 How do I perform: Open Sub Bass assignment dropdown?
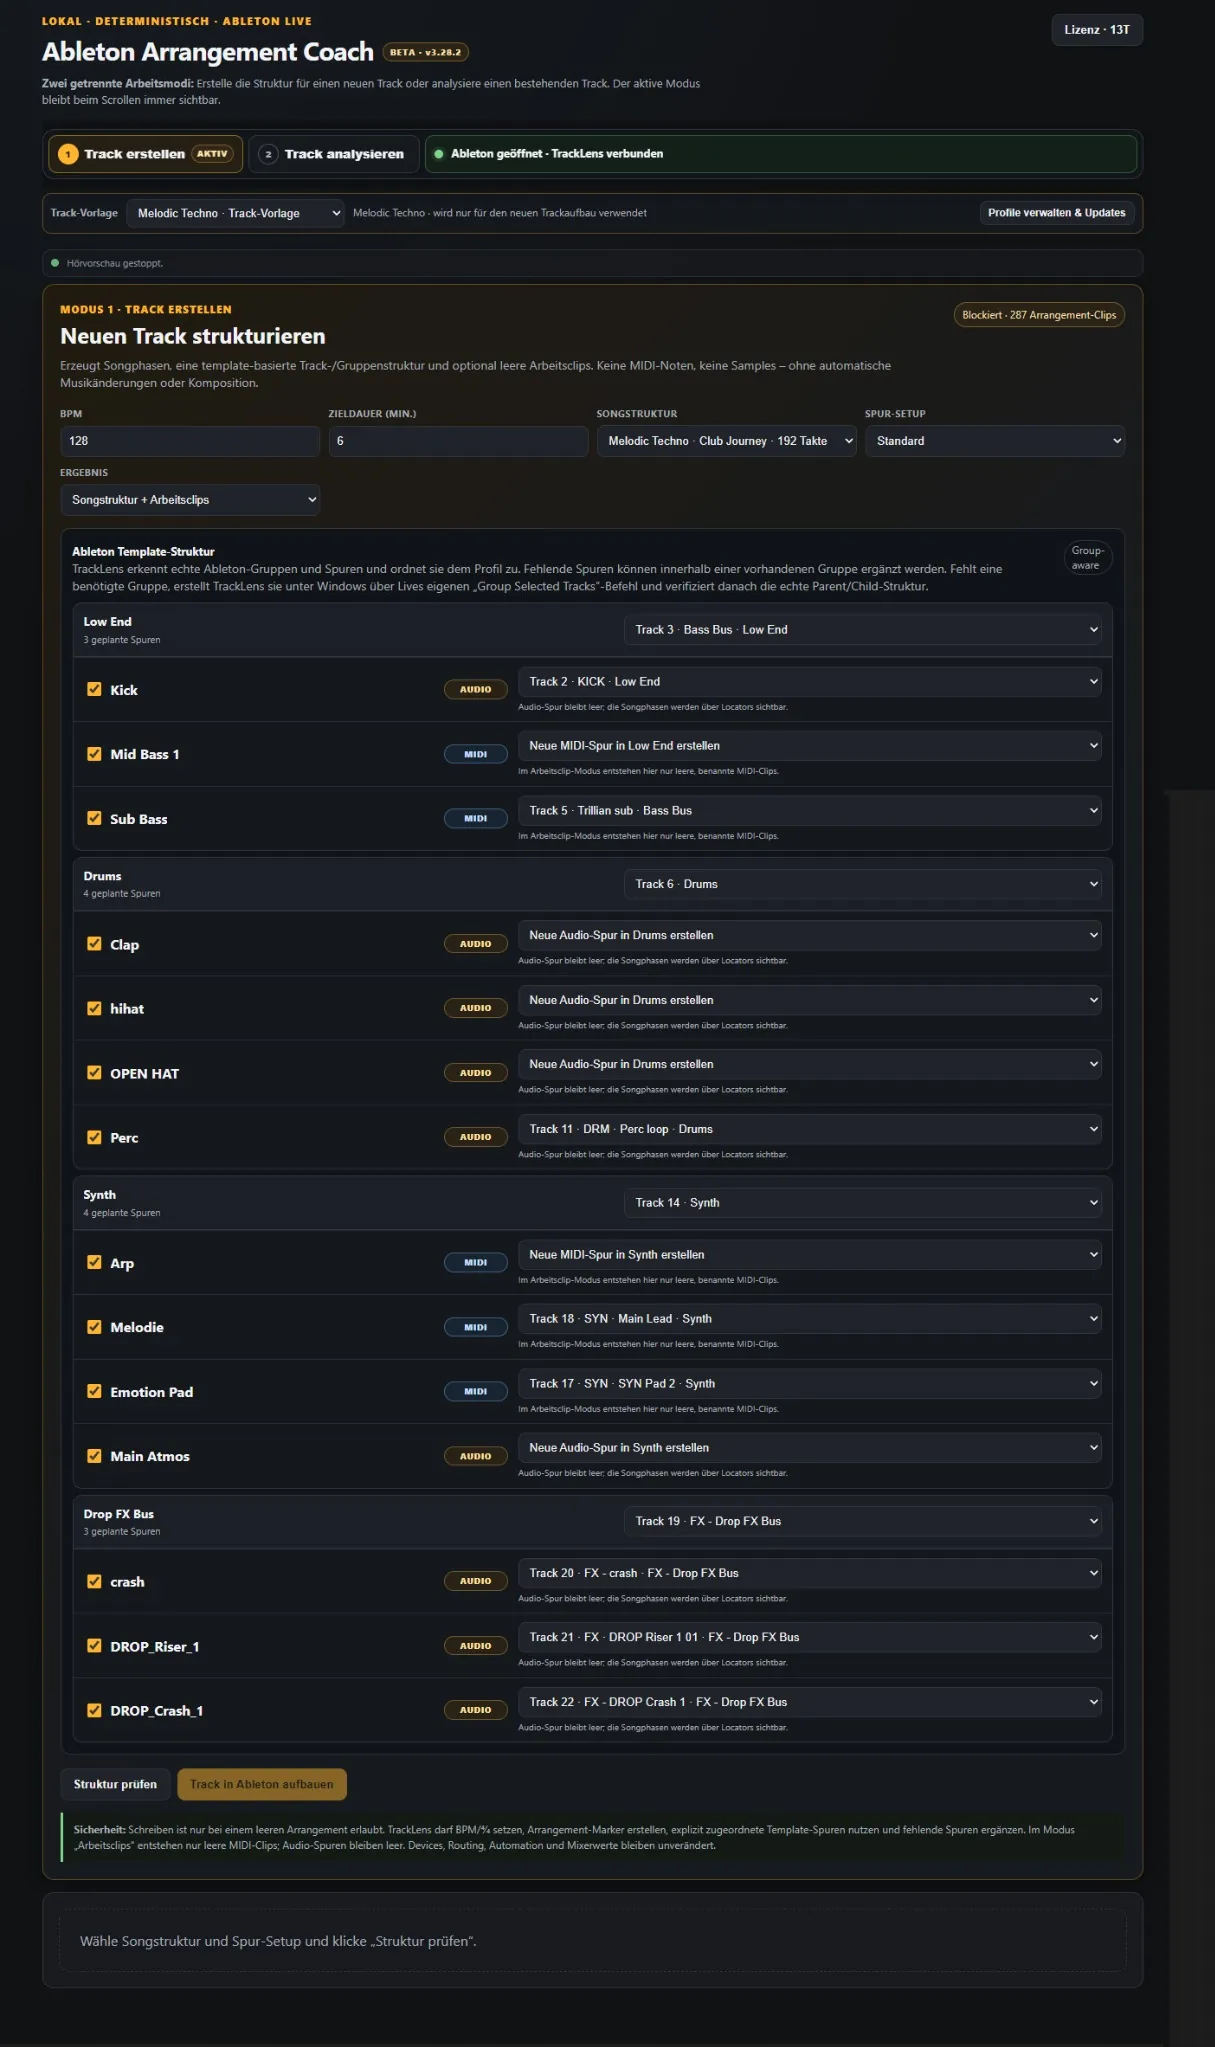click(810, 811)
